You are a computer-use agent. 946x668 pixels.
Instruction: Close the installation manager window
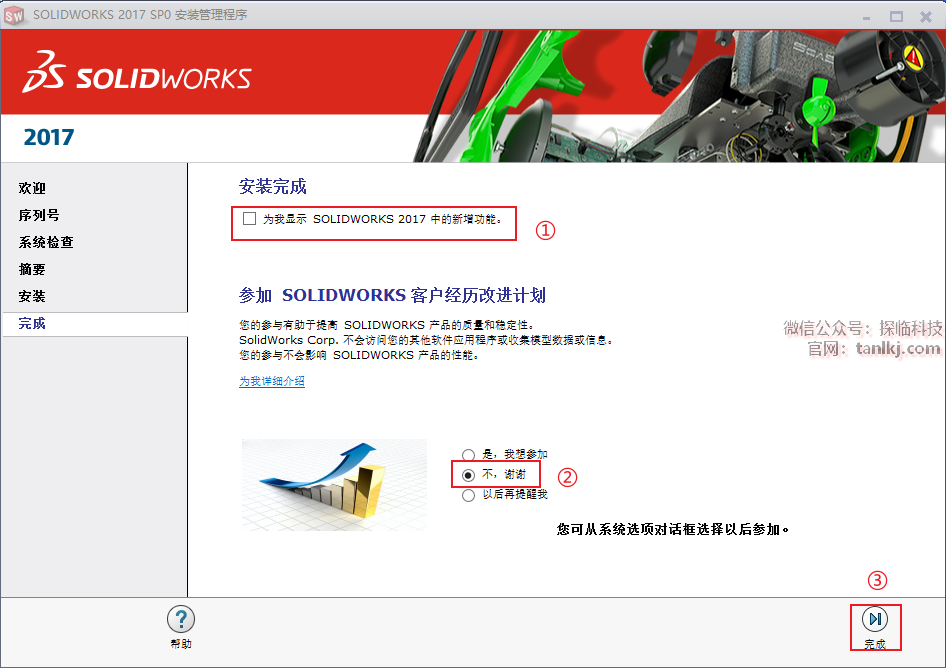tap(925, 17)
